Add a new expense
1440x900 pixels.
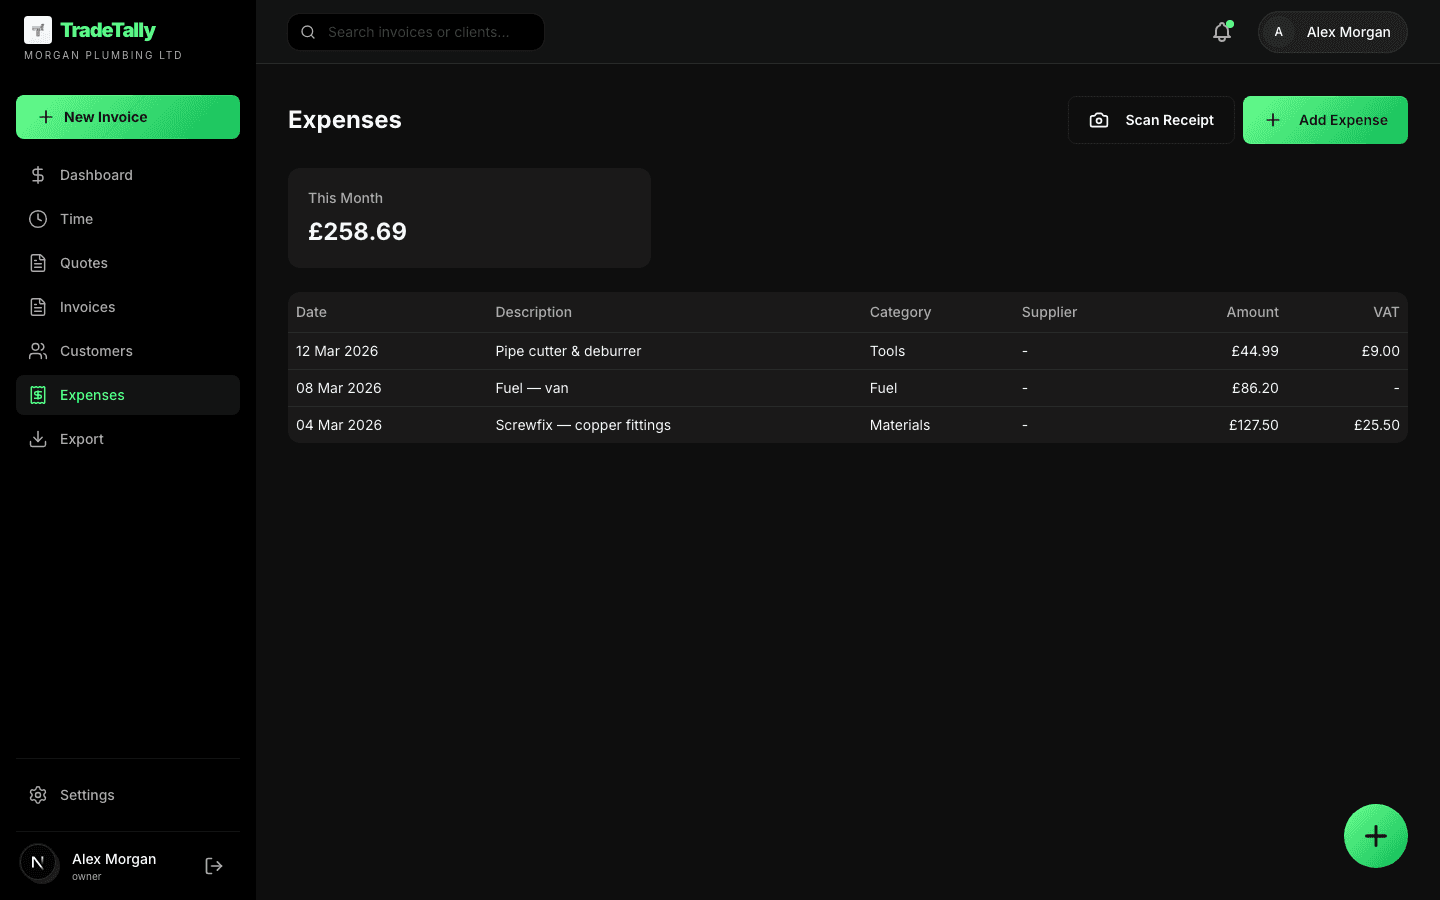tap(1325, 120)
